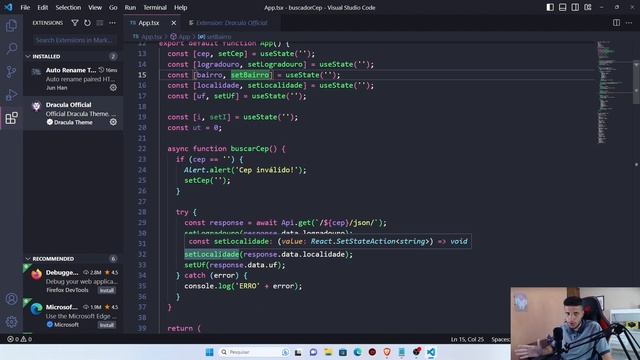This screenshot has width=640, height=360.
Task: Toggle secondary side bar layout icon
Action: tap(575, 7)
